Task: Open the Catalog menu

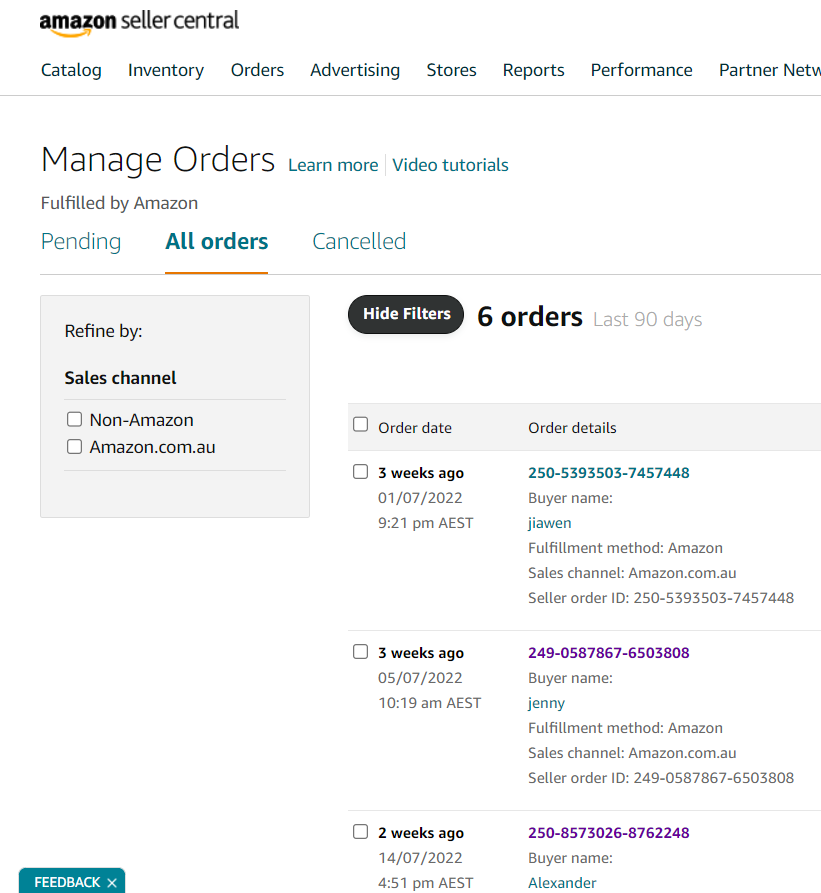Action: [x=71, y=70]
